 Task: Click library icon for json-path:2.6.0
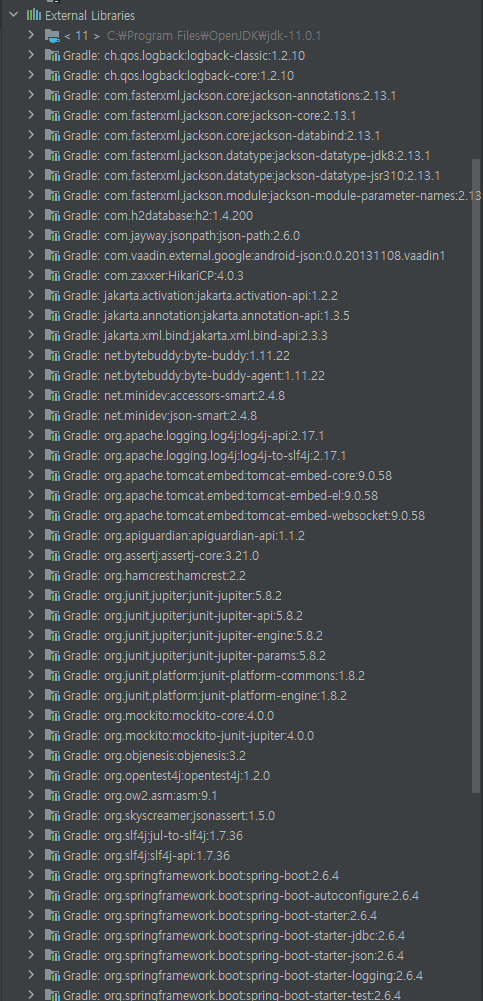pyautogui.click(x=52, y=235)
